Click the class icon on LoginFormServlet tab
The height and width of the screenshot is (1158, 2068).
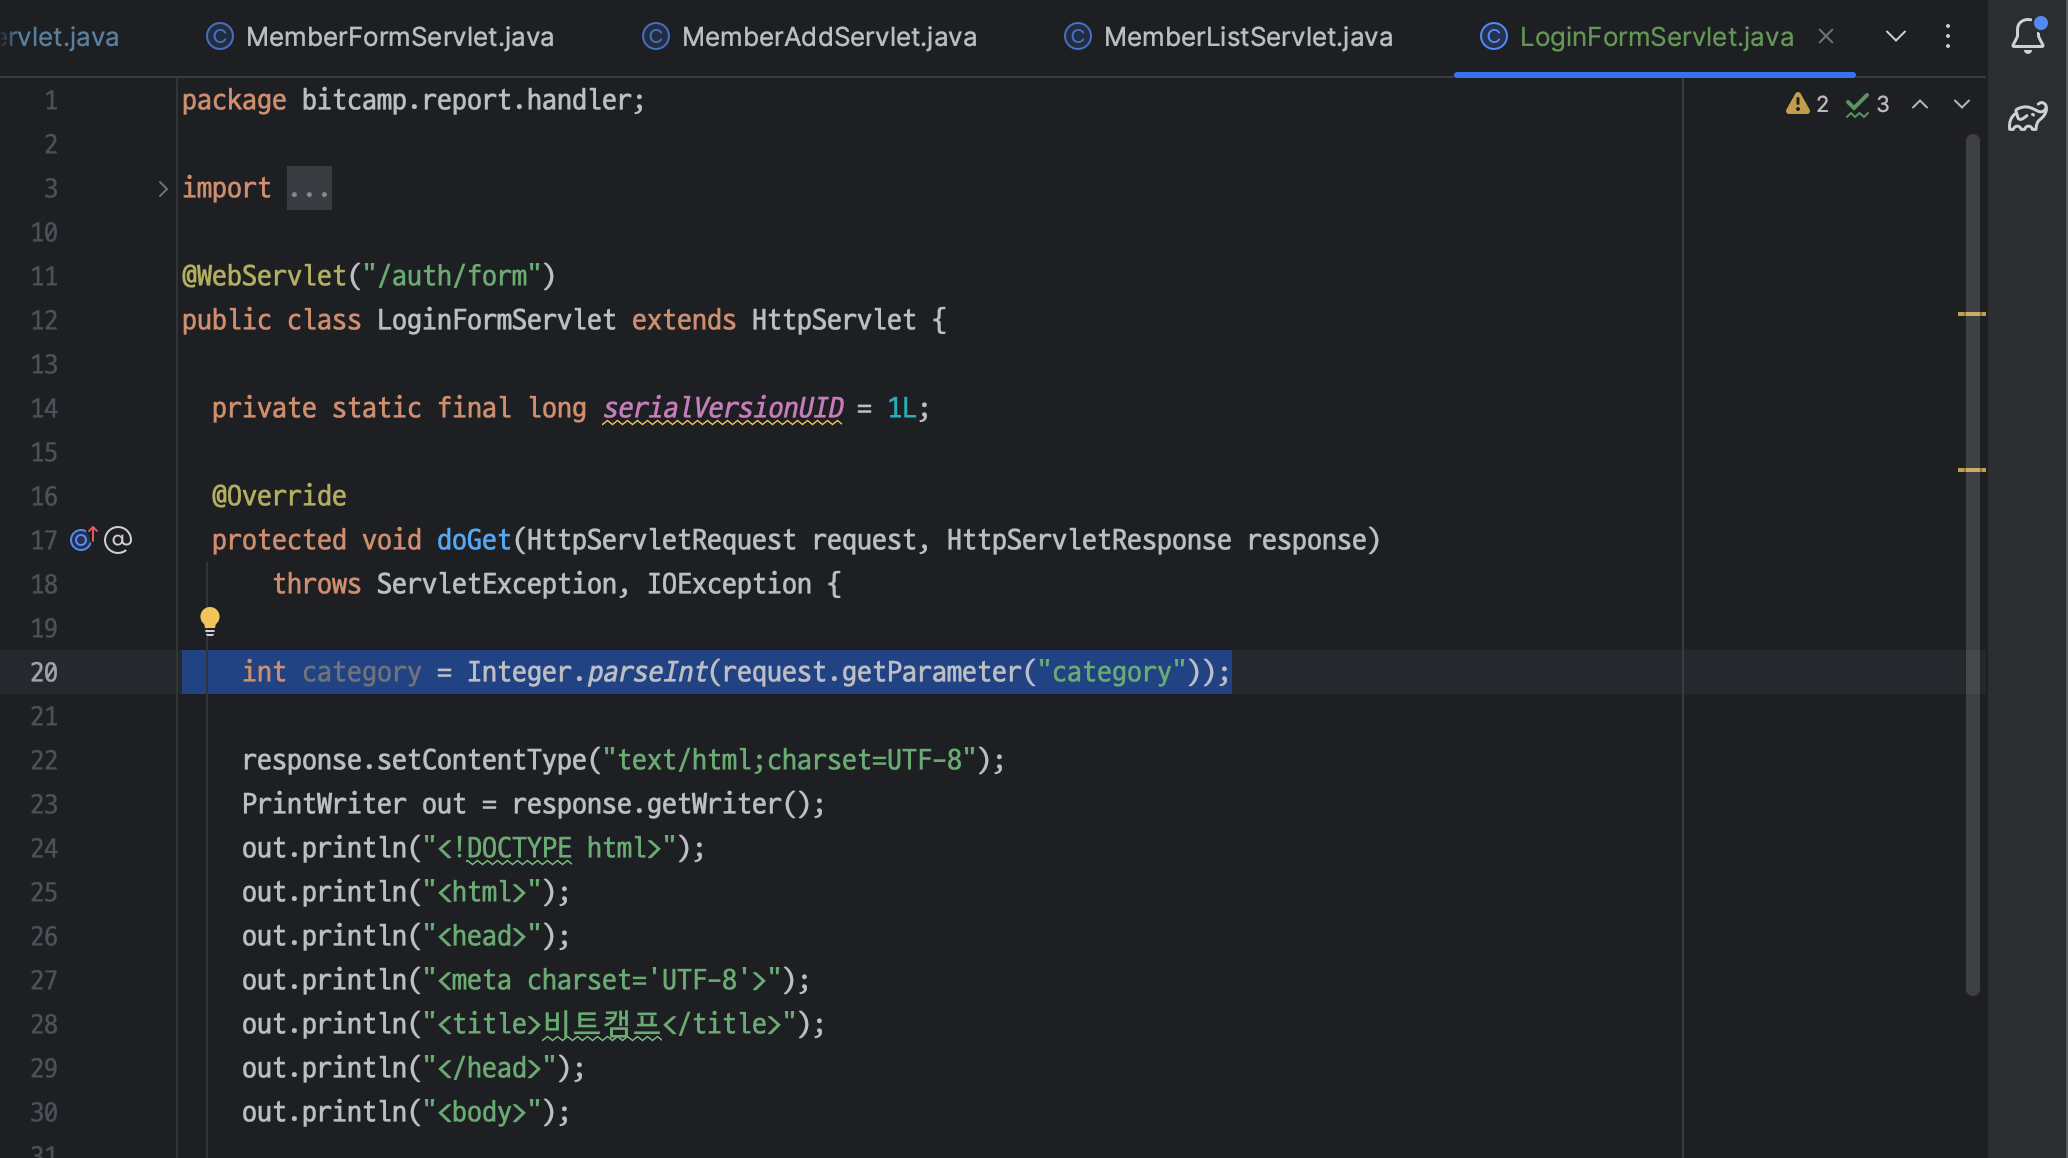pos(1493,37)
